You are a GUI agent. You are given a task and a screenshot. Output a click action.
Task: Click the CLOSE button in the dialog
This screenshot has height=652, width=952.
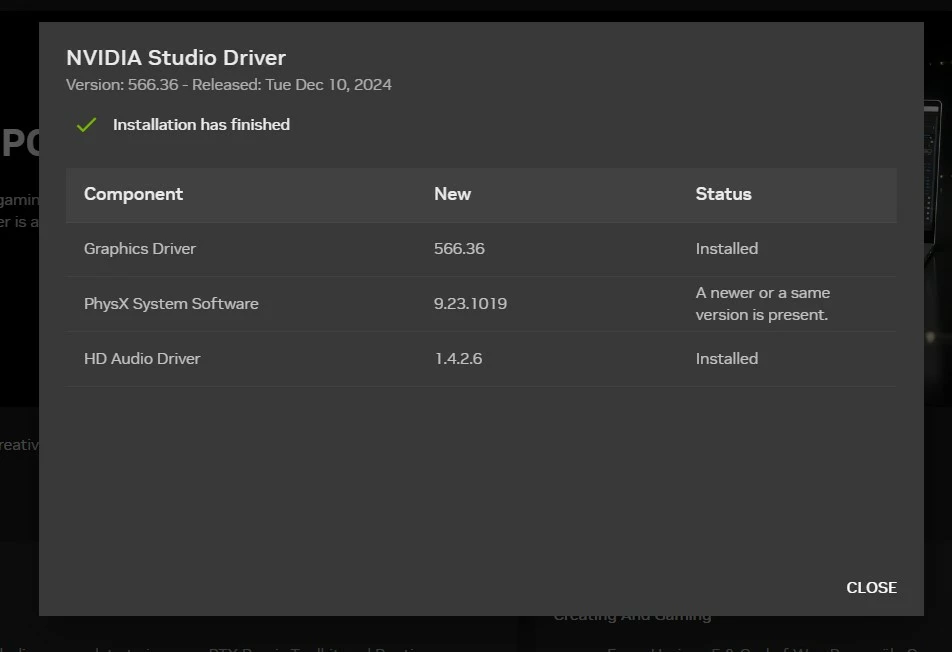(871, 588)
